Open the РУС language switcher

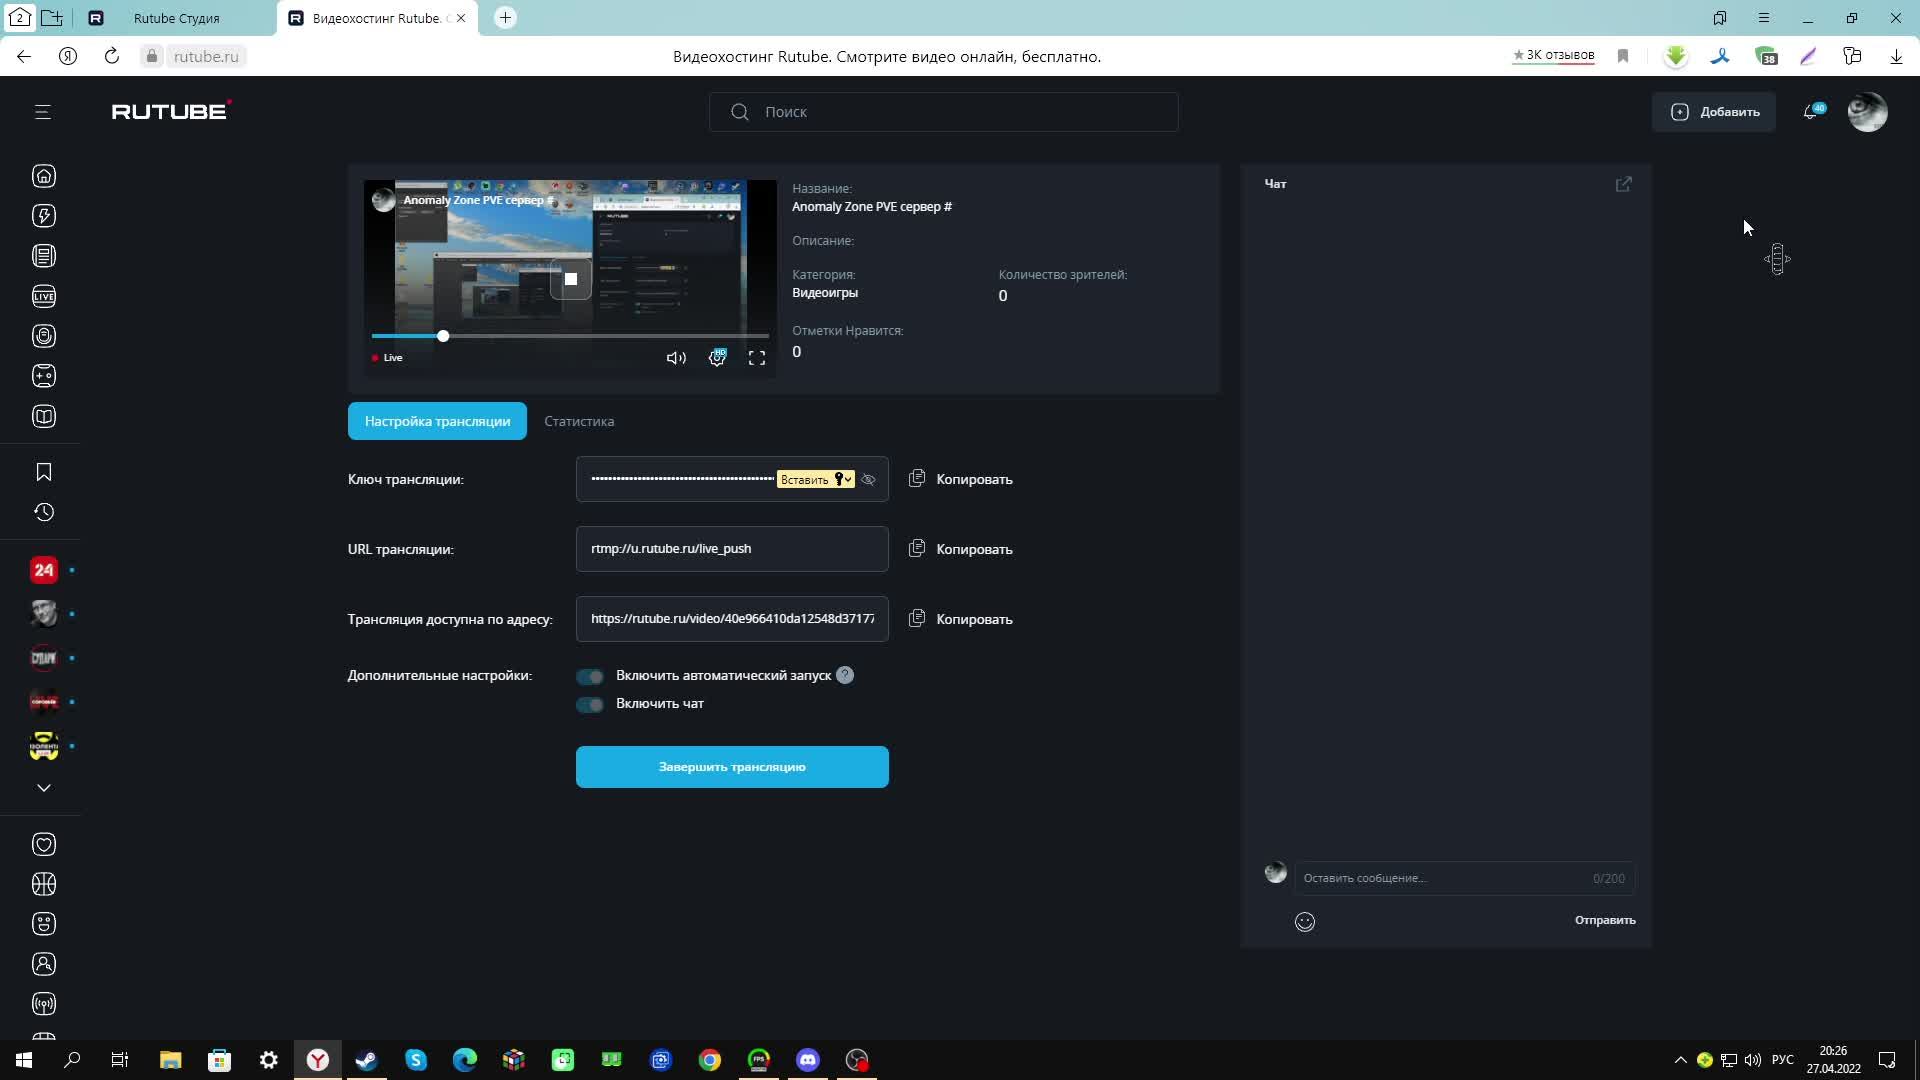point(1782,1060)
